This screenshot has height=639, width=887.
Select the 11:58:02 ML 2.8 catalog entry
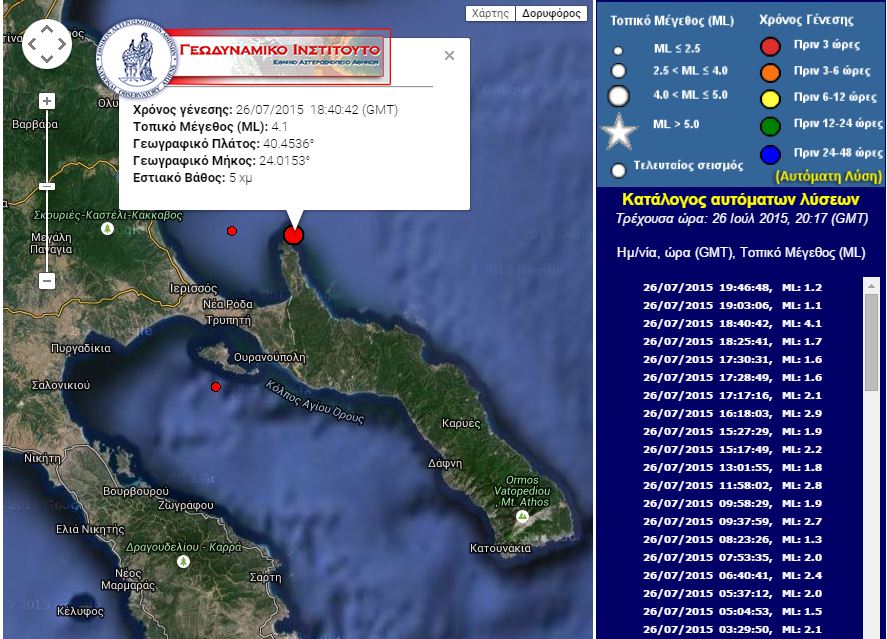732,485
